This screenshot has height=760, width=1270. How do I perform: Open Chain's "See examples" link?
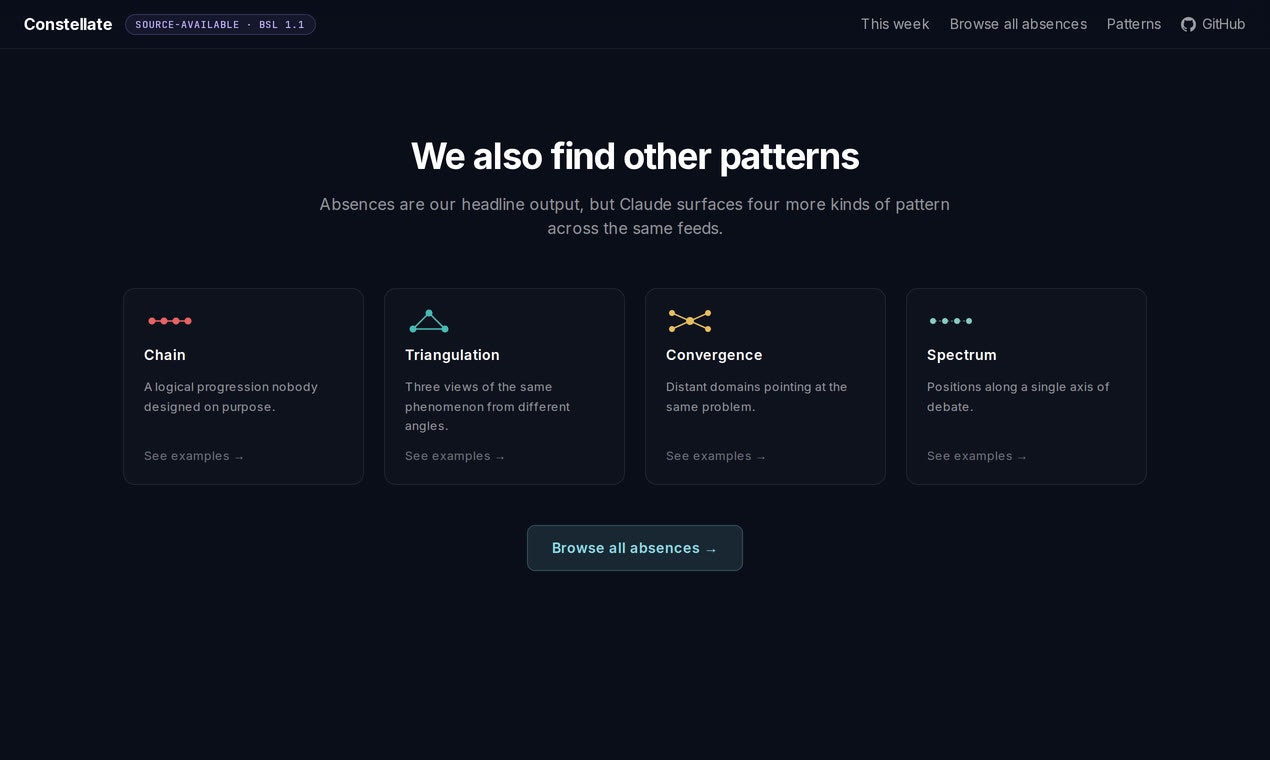[x=194, y=456]
